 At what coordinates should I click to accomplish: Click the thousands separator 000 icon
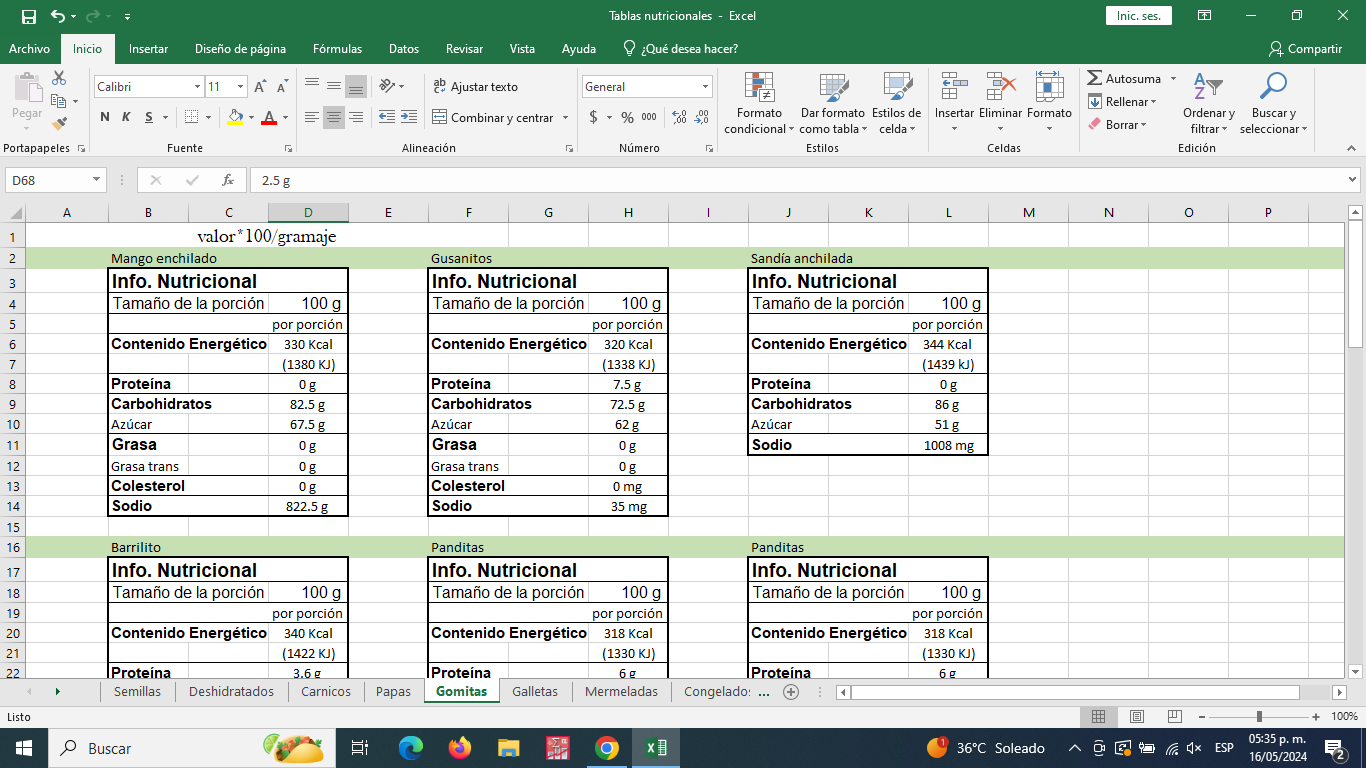[x=649, y=117]
